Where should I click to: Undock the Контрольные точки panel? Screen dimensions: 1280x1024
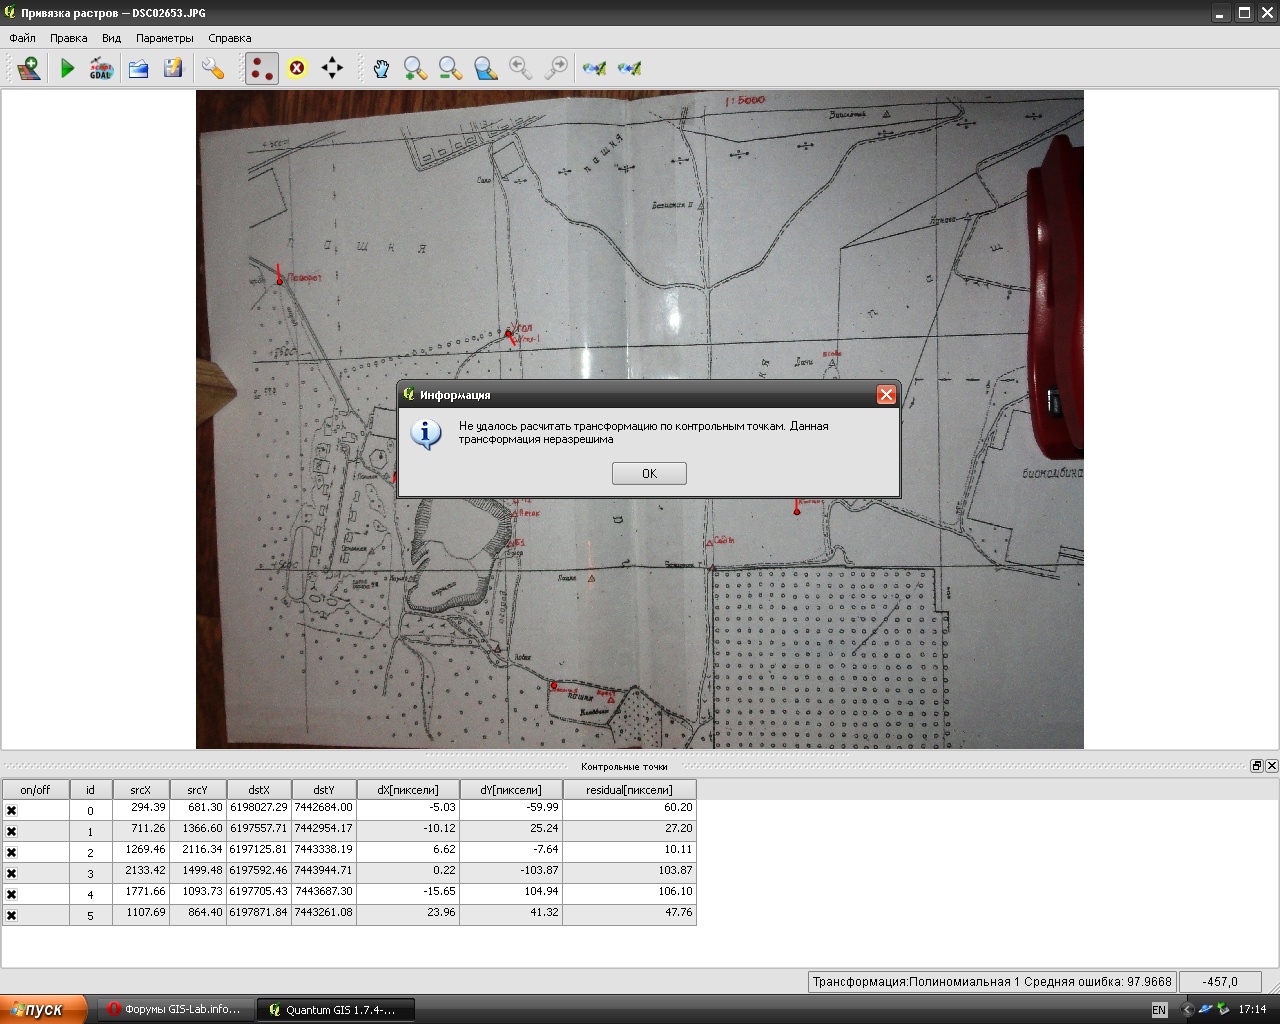[1256, 766]
